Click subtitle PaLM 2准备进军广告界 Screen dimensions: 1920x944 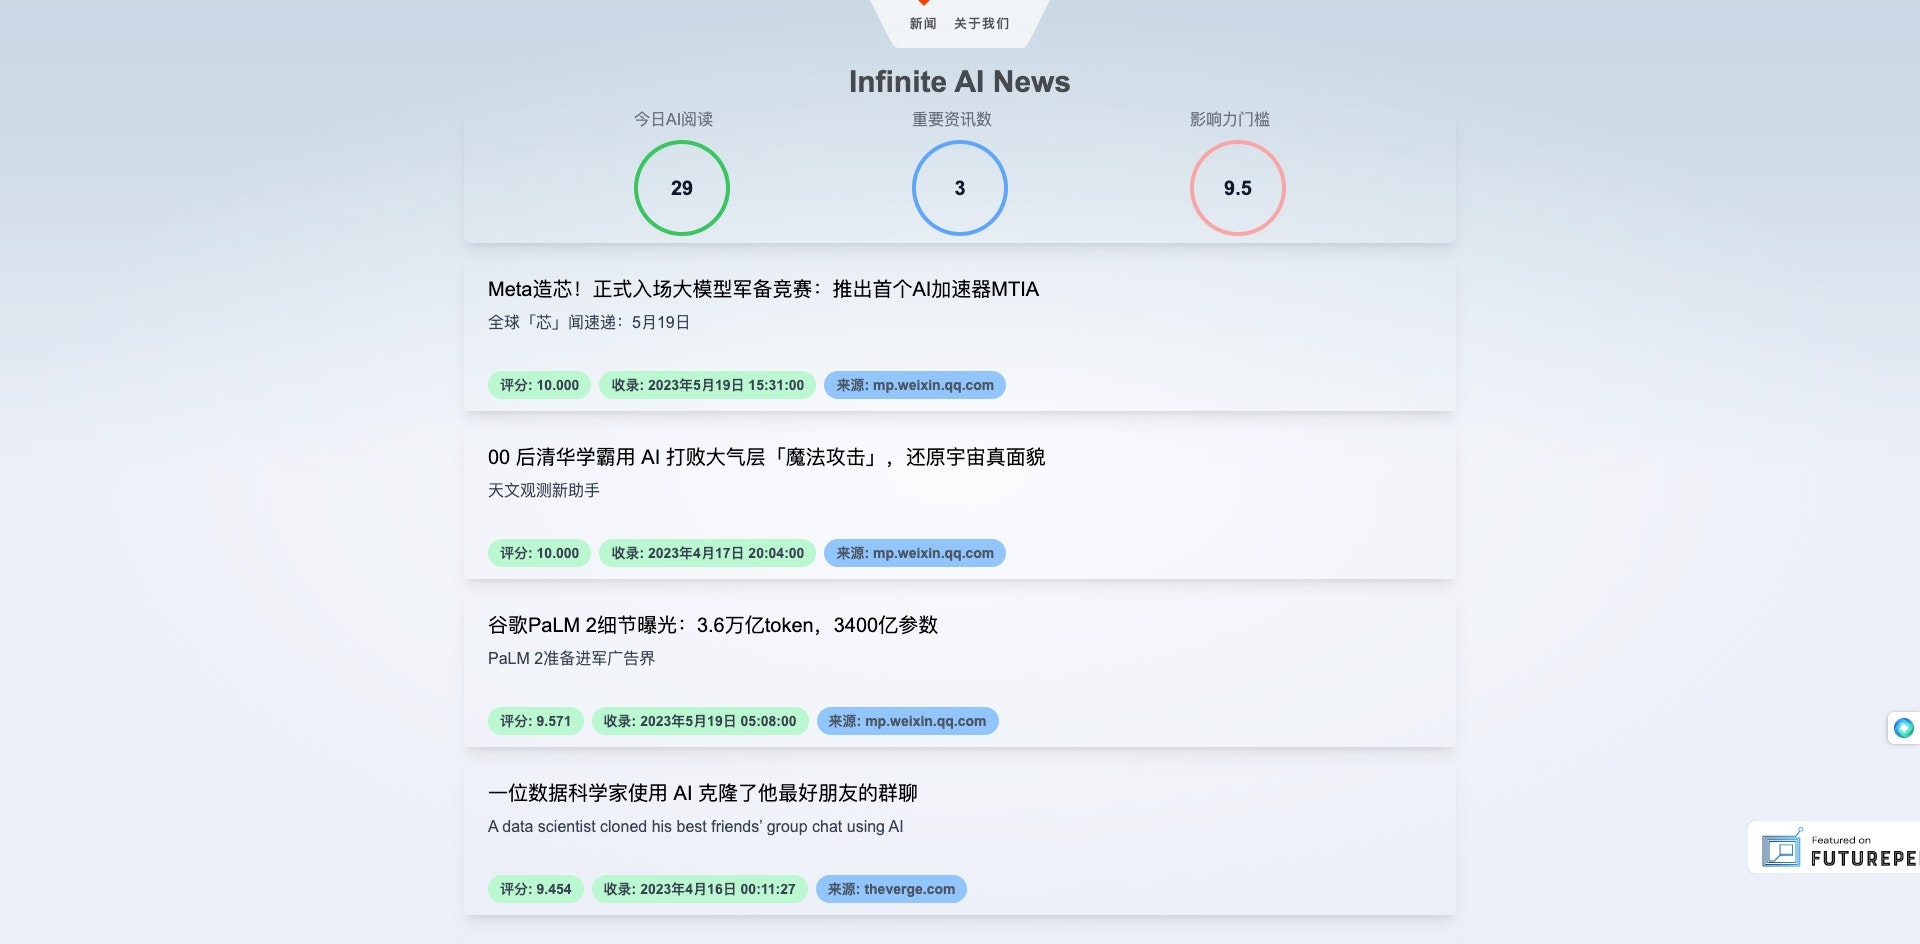point(571,658)
